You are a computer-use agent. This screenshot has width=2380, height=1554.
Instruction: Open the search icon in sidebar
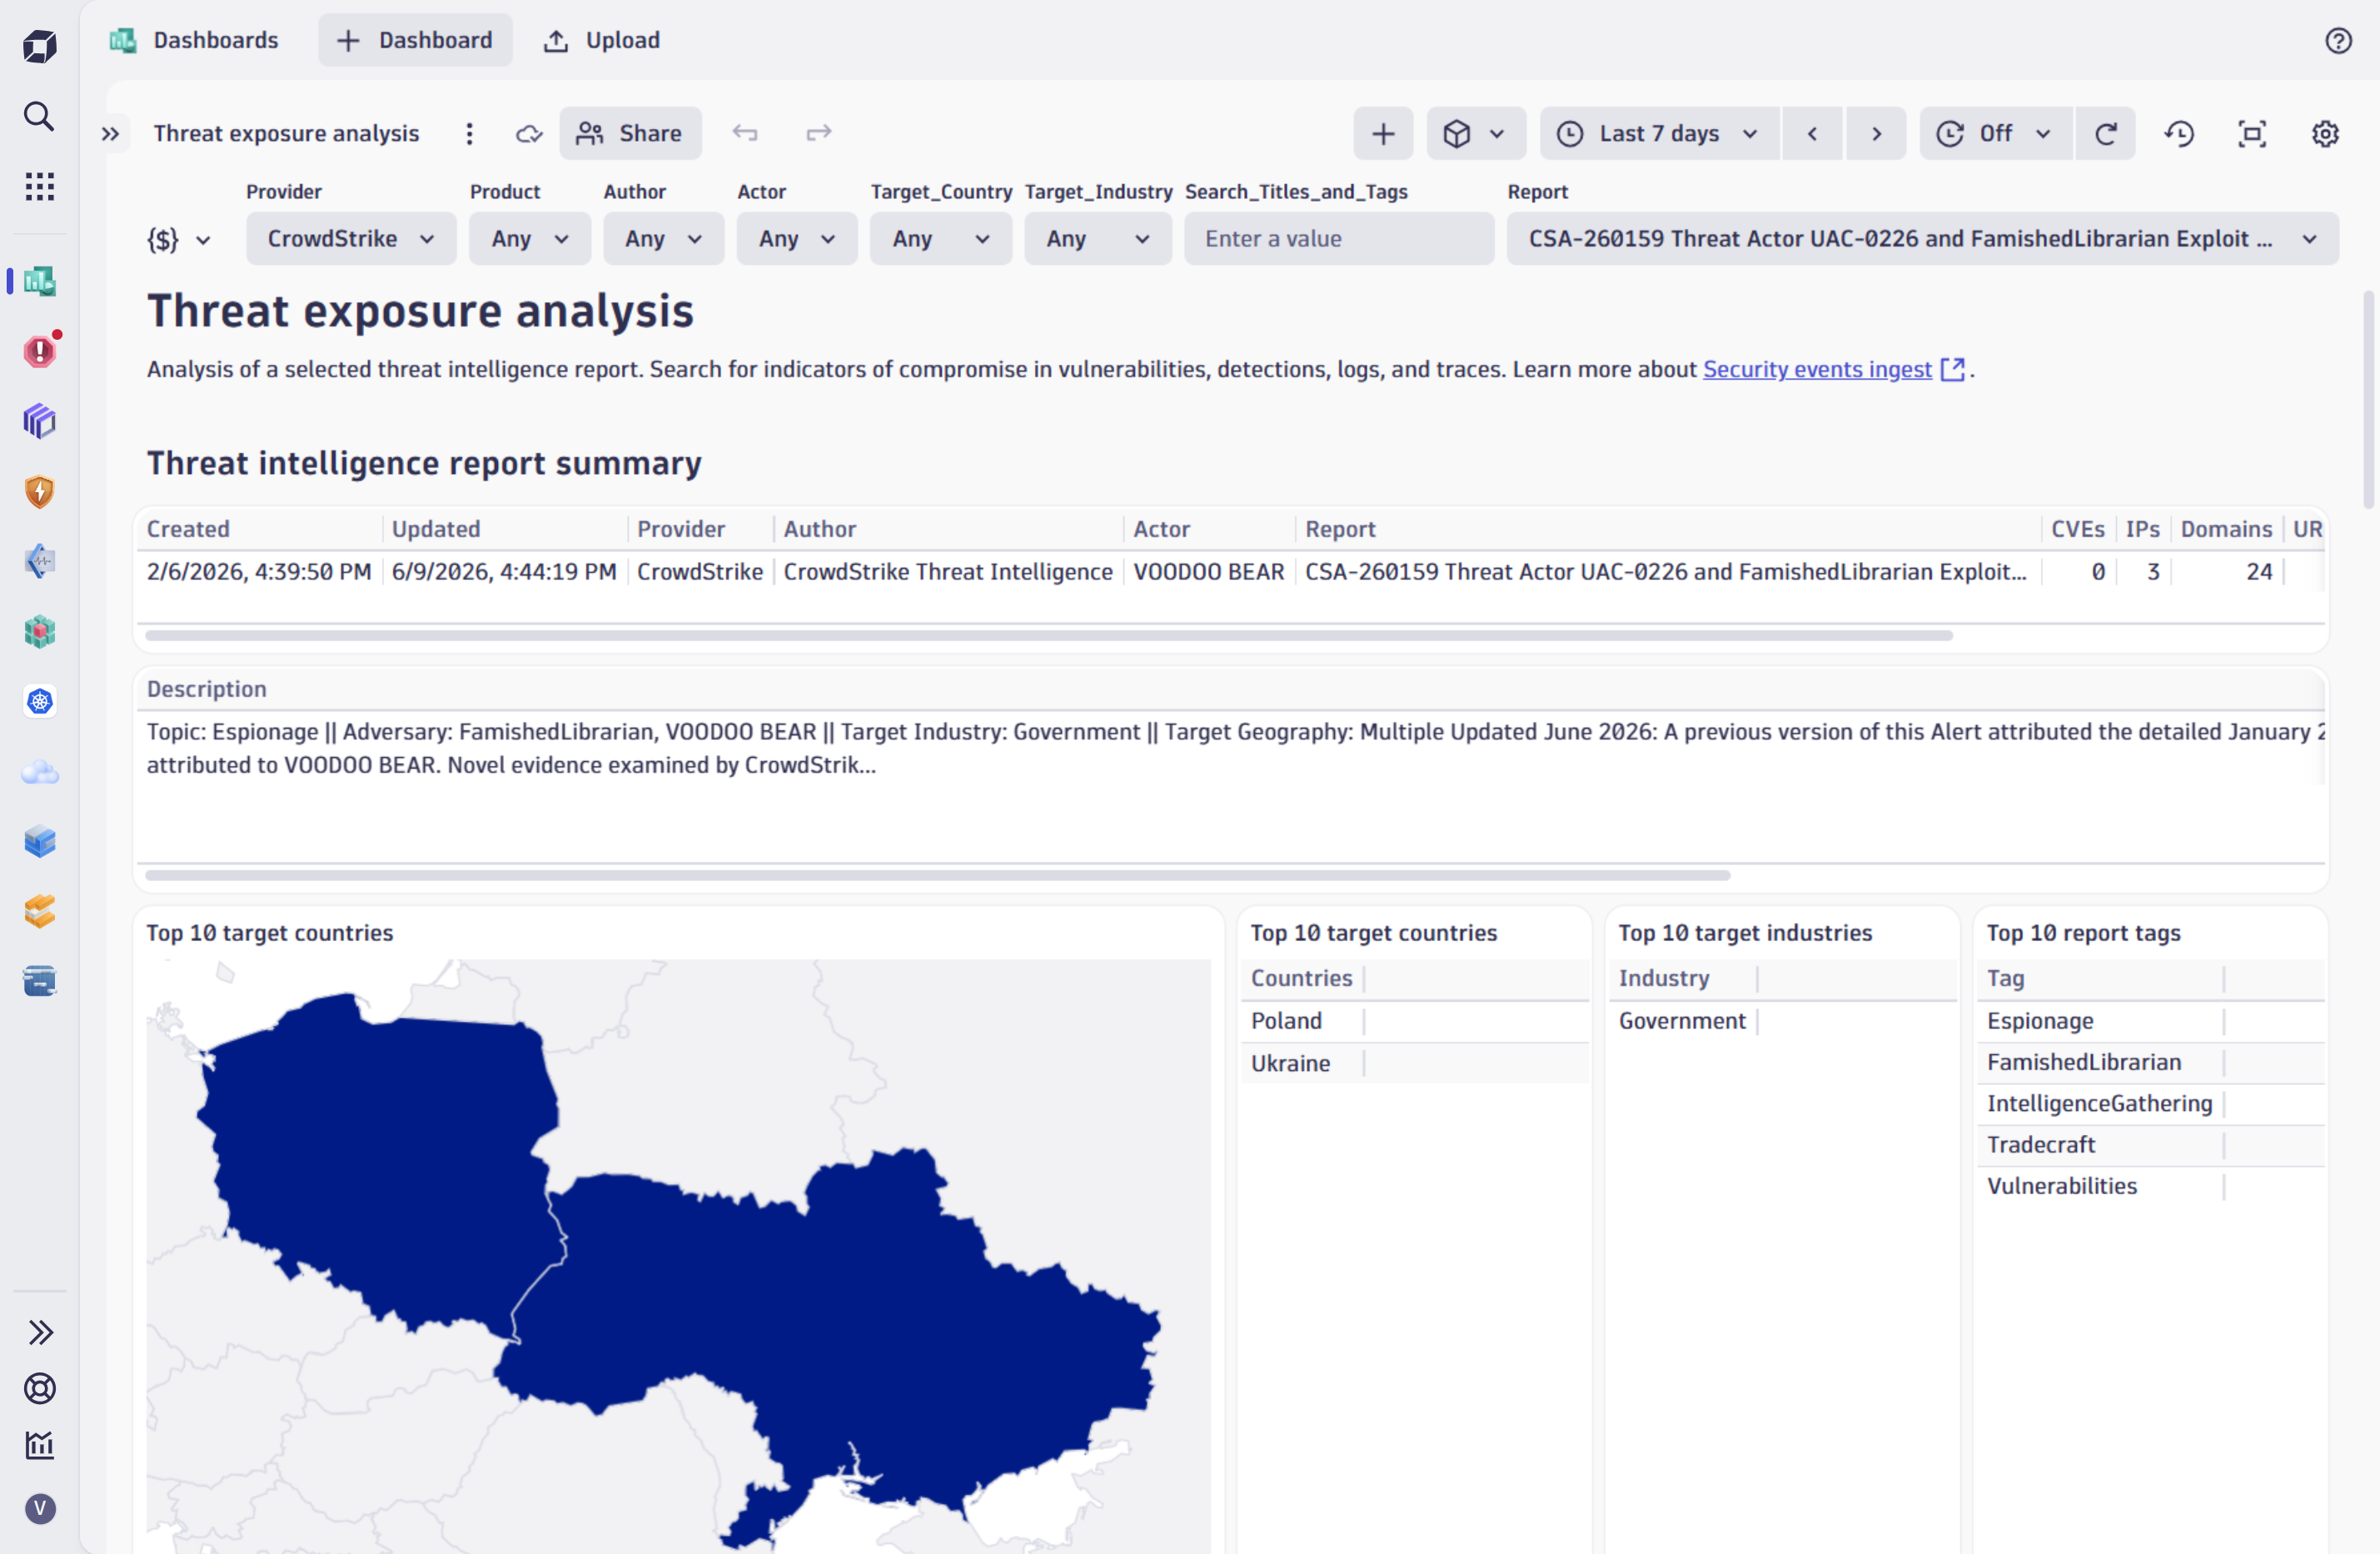[39, 116]
